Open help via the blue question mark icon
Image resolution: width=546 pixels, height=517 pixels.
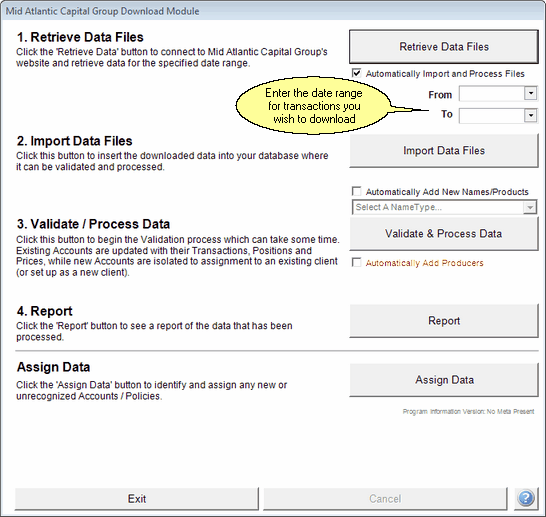pos(526,499)
